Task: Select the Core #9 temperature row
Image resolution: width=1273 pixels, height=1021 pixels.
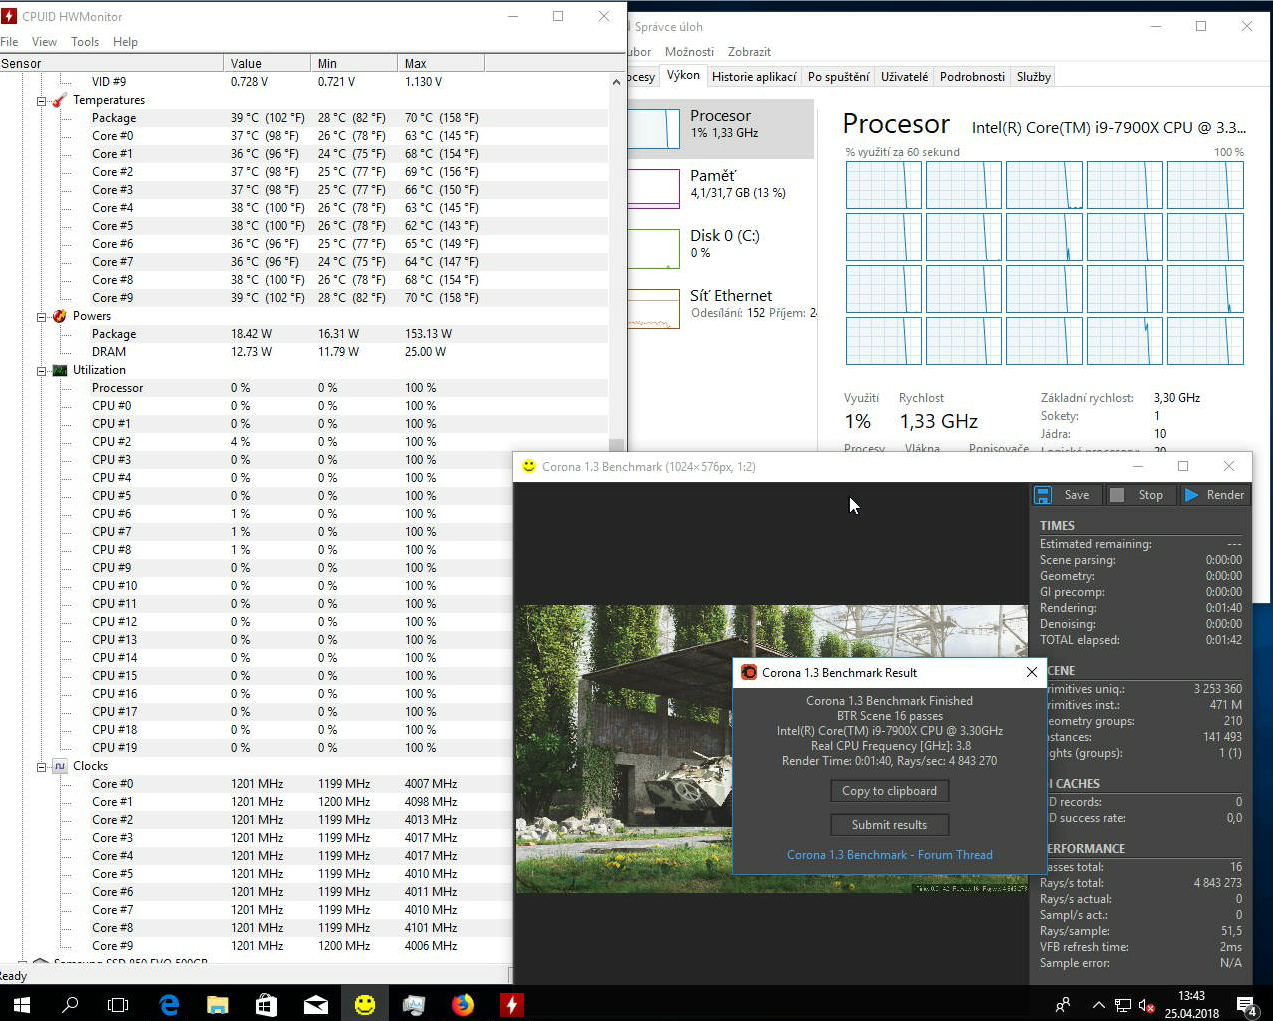Action: point(304,298)
